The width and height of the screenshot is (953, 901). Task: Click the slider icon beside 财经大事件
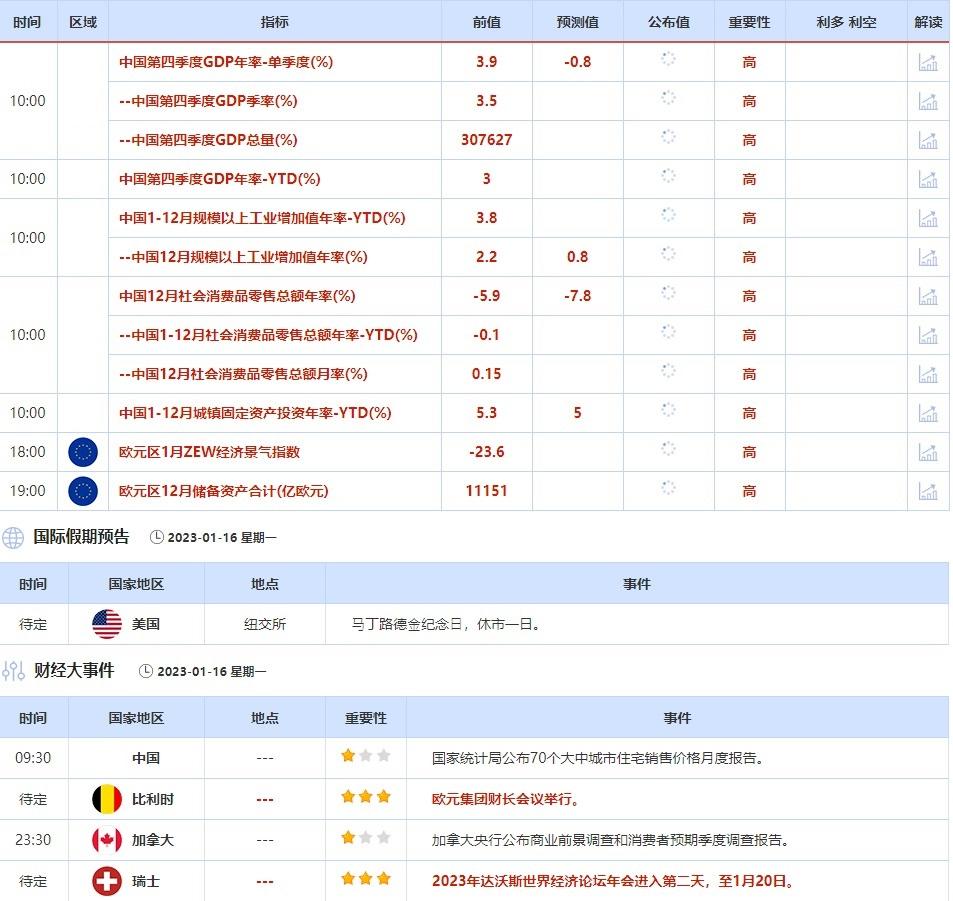(13, 671)
